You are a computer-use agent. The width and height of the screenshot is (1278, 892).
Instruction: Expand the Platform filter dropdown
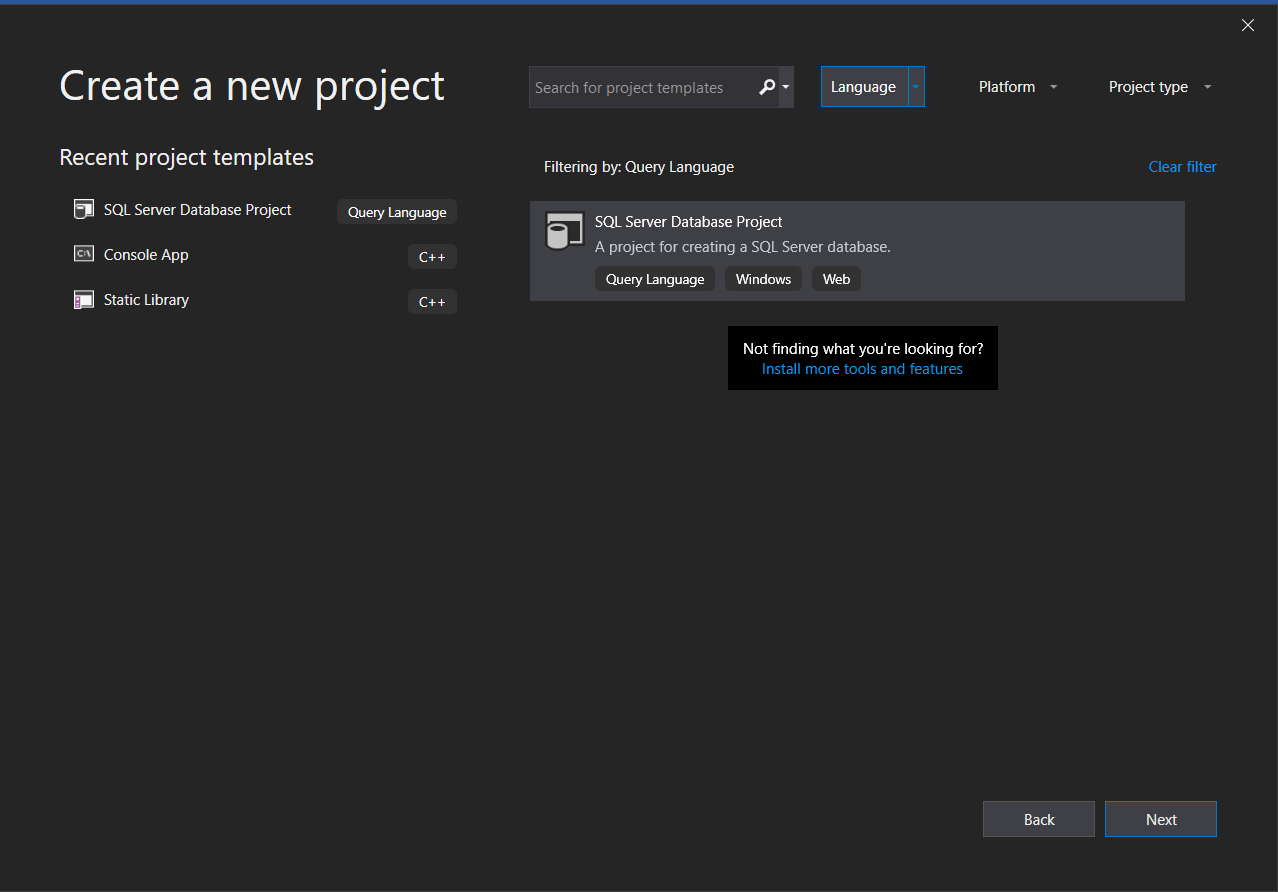(1017, 87)
